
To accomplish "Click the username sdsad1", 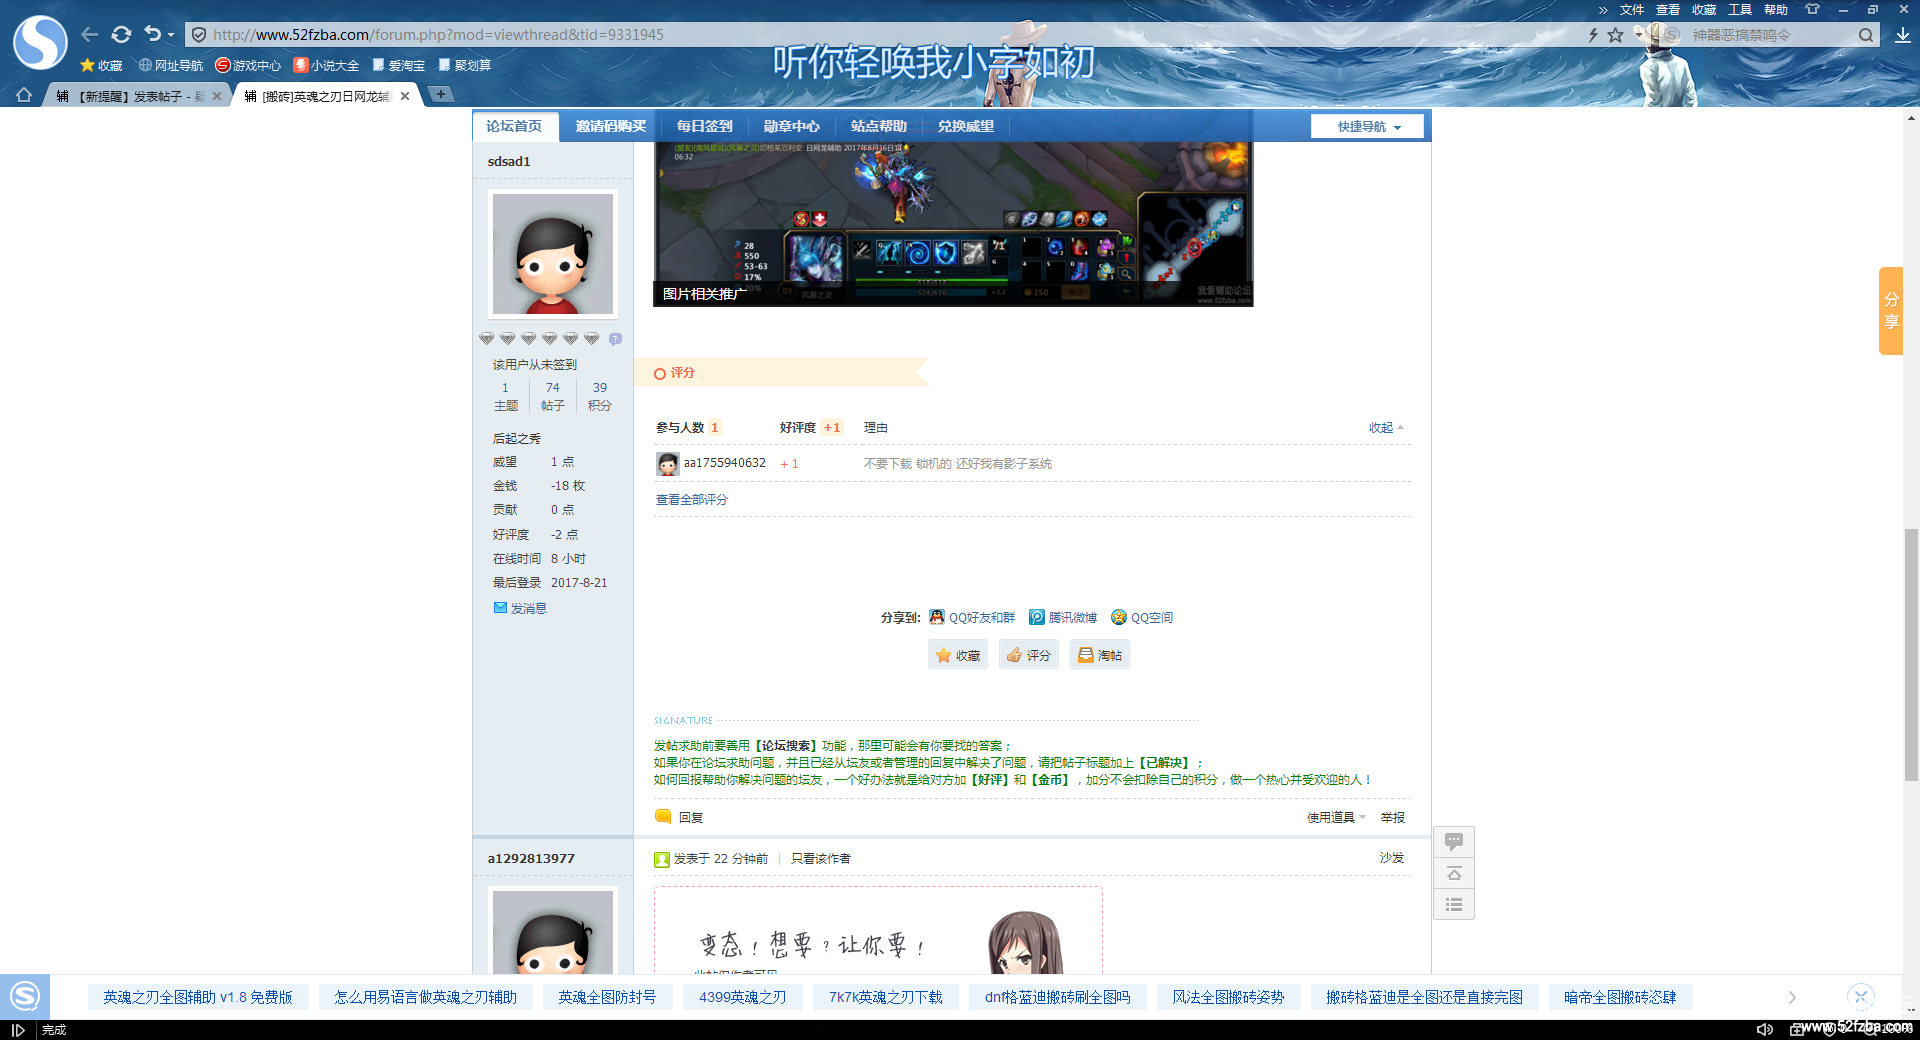I will tap(509, 161).
